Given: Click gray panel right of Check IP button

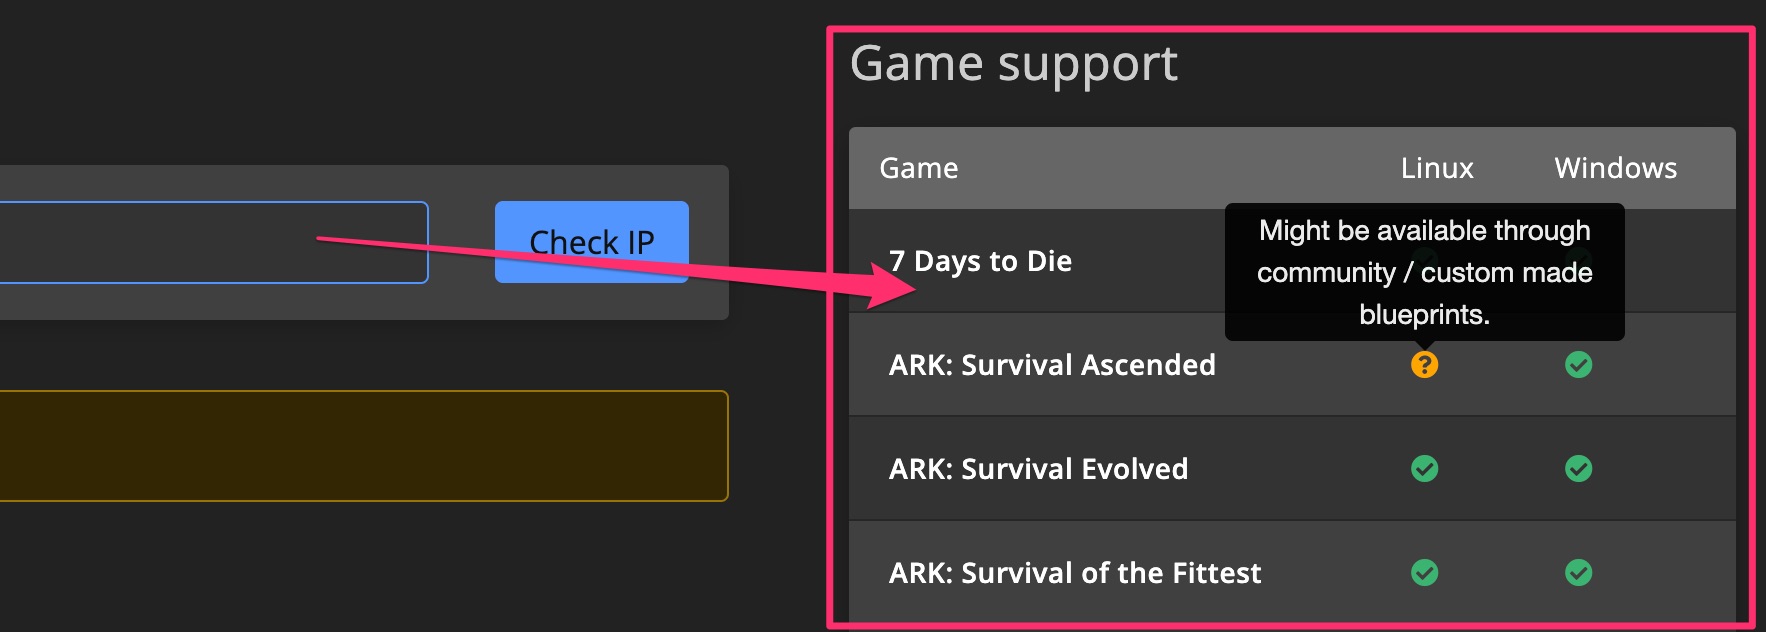Looking at the screenshot, I should [709, 243].
